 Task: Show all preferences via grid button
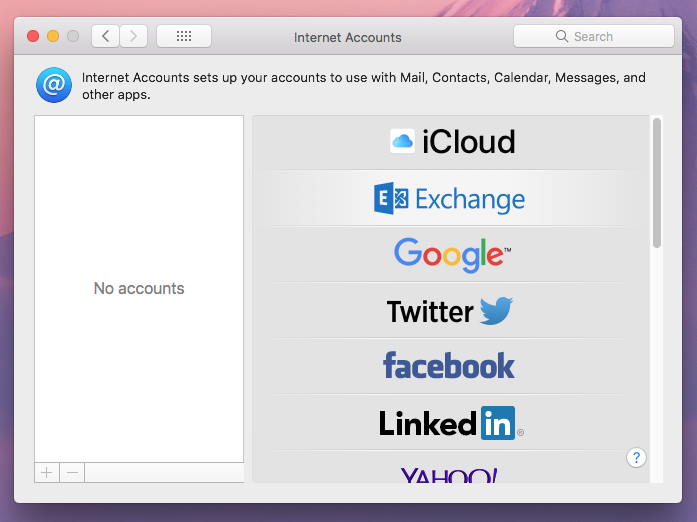pos(184,36)
